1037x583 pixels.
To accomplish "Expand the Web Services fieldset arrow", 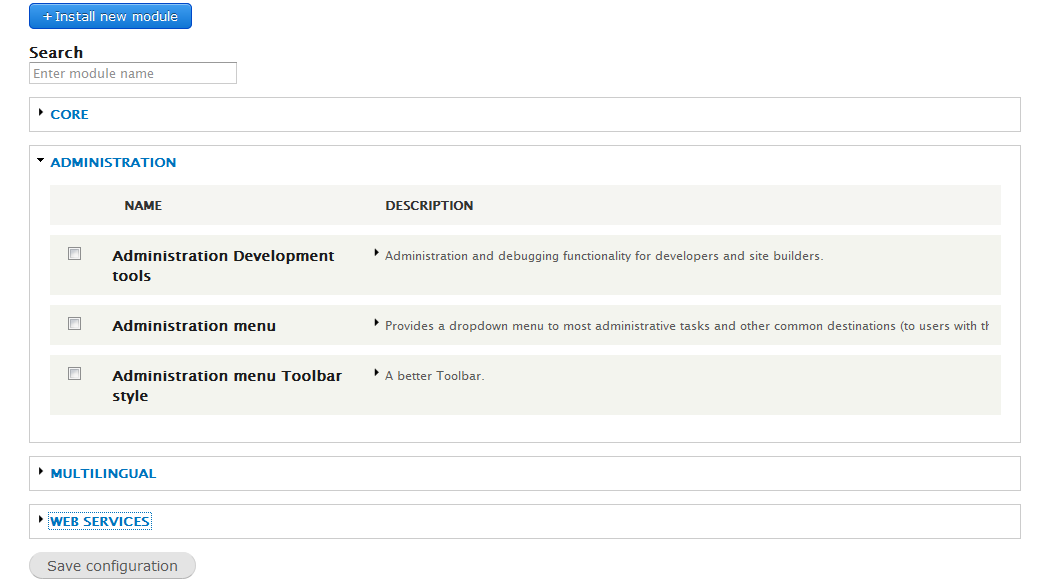I will point(41,520).
